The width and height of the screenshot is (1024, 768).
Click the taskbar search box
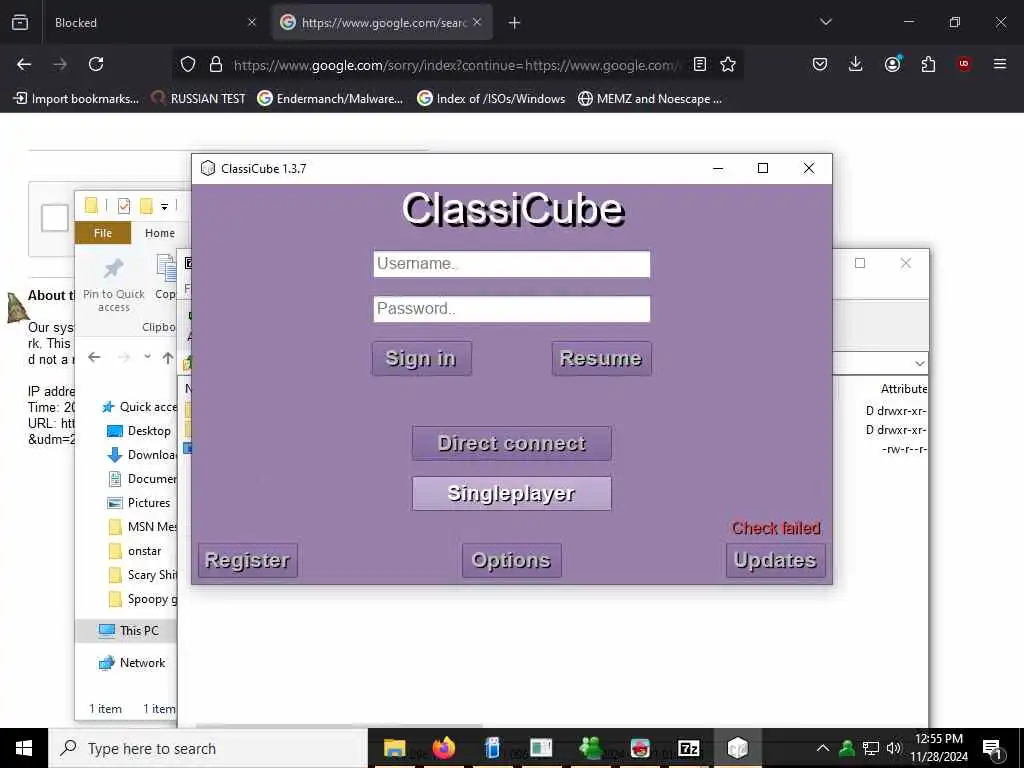tap(209, 748)
